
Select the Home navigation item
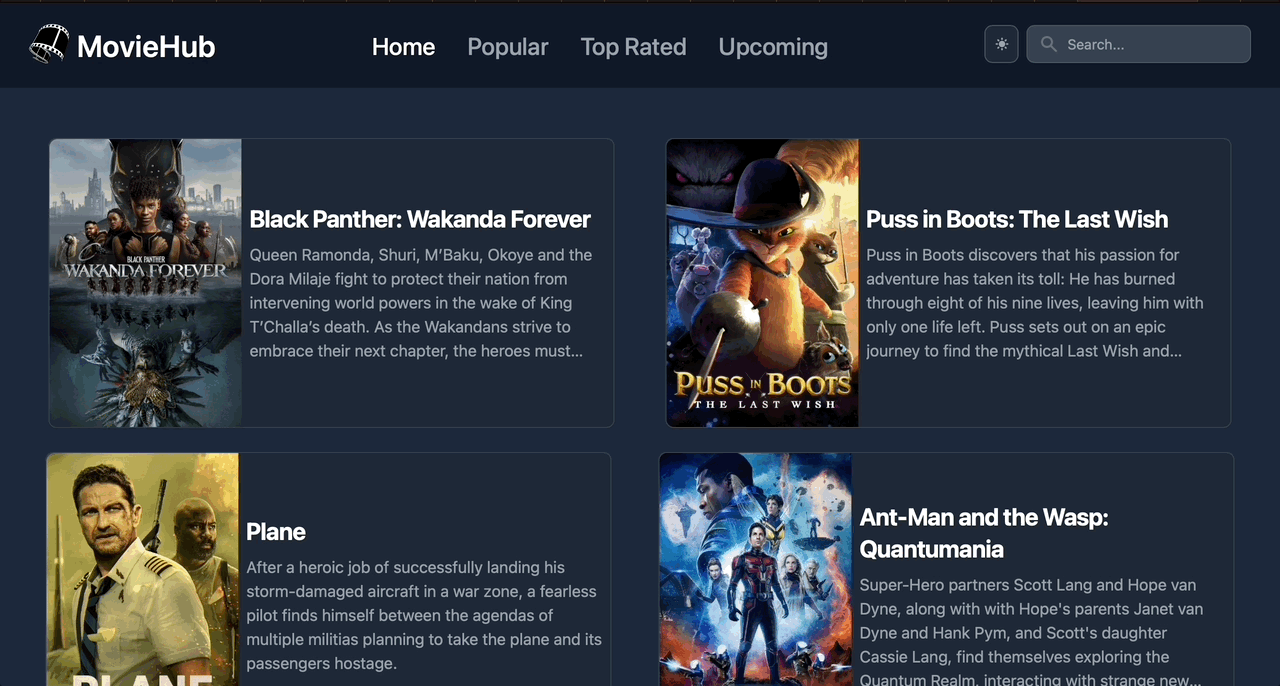click(x=403, y=46)
